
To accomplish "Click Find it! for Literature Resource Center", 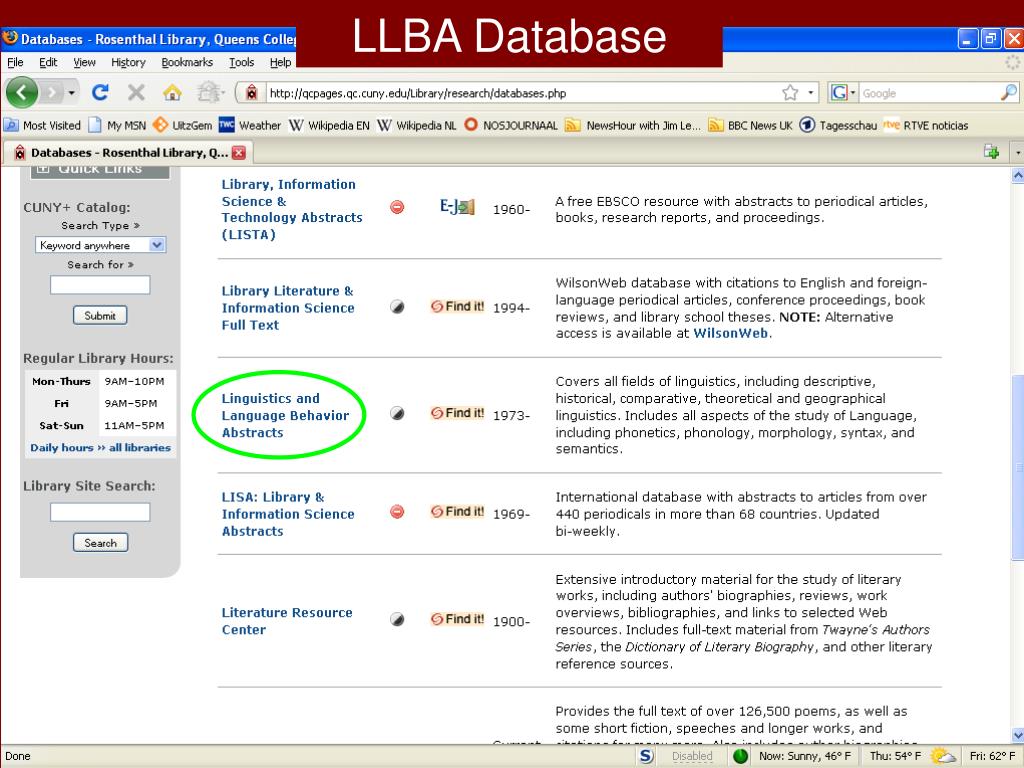I will [457, 618].
